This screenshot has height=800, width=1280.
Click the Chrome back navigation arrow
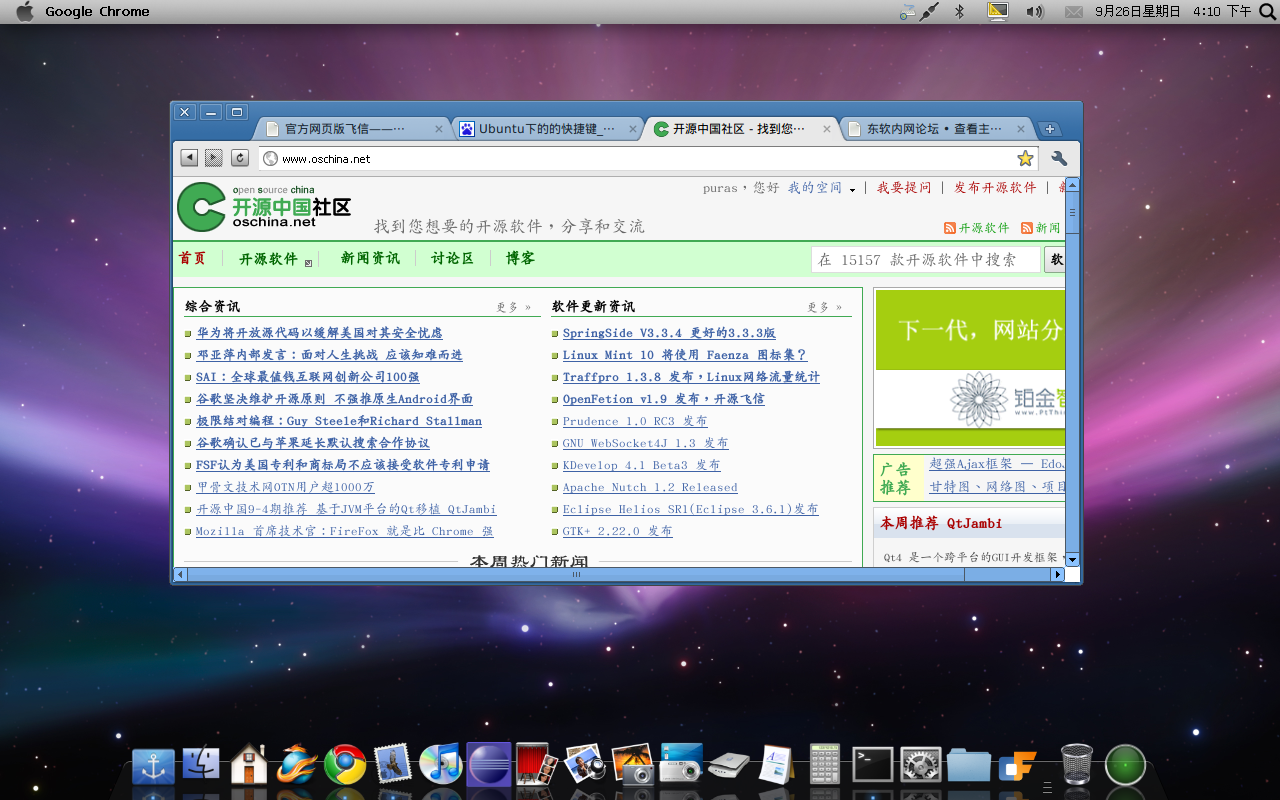pyautogui.click(x=189, y=158)
